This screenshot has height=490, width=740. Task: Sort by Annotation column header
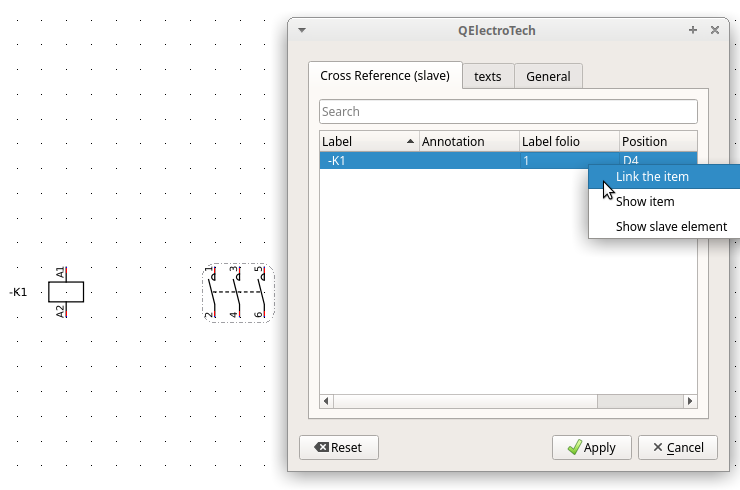click(x=468, y=142)
